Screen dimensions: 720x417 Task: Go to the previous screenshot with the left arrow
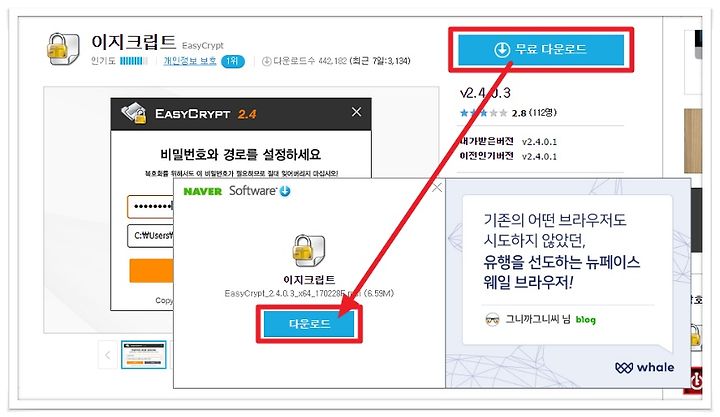(107, 355)
